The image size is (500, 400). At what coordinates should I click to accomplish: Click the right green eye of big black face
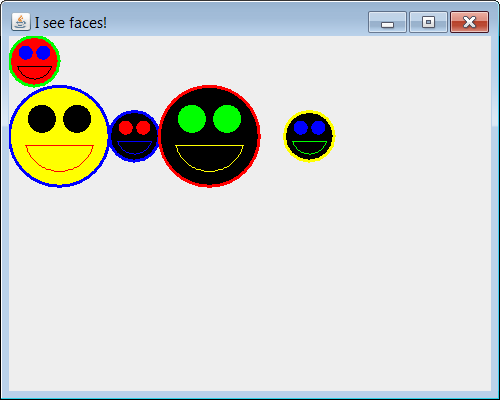pos(227,119)
